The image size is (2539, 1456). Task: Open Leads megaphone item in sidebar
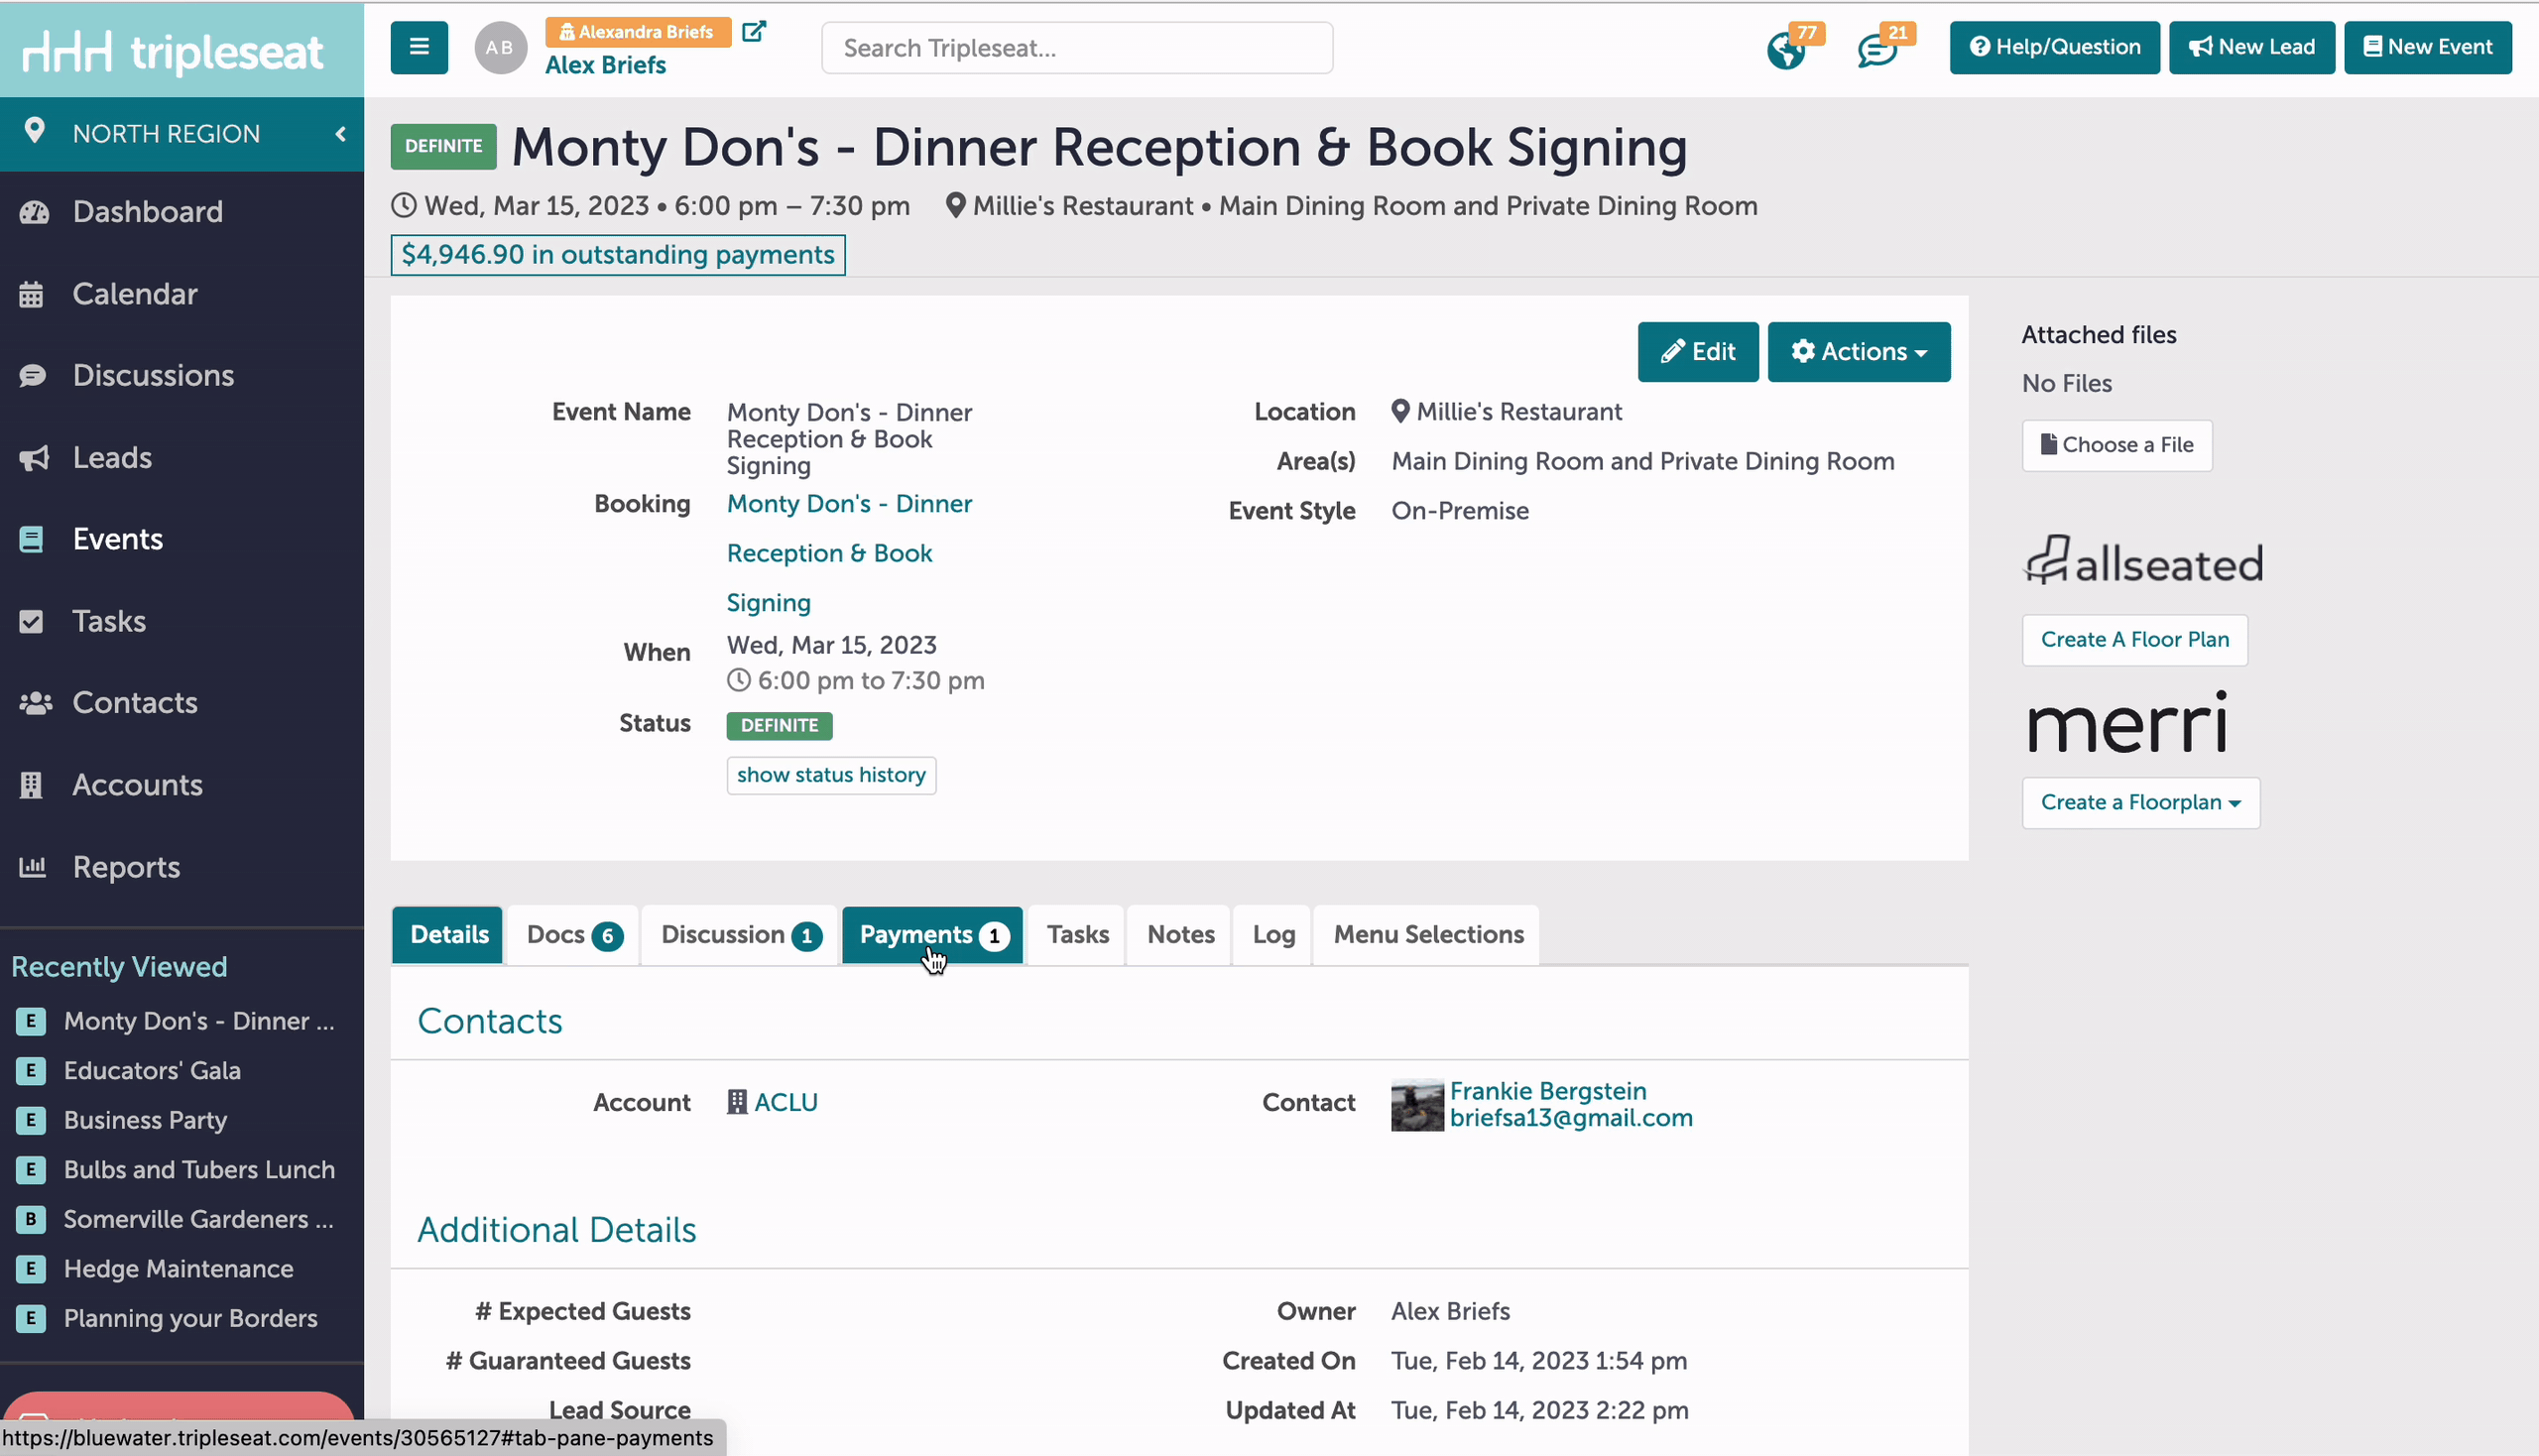(x=112, y=457)
